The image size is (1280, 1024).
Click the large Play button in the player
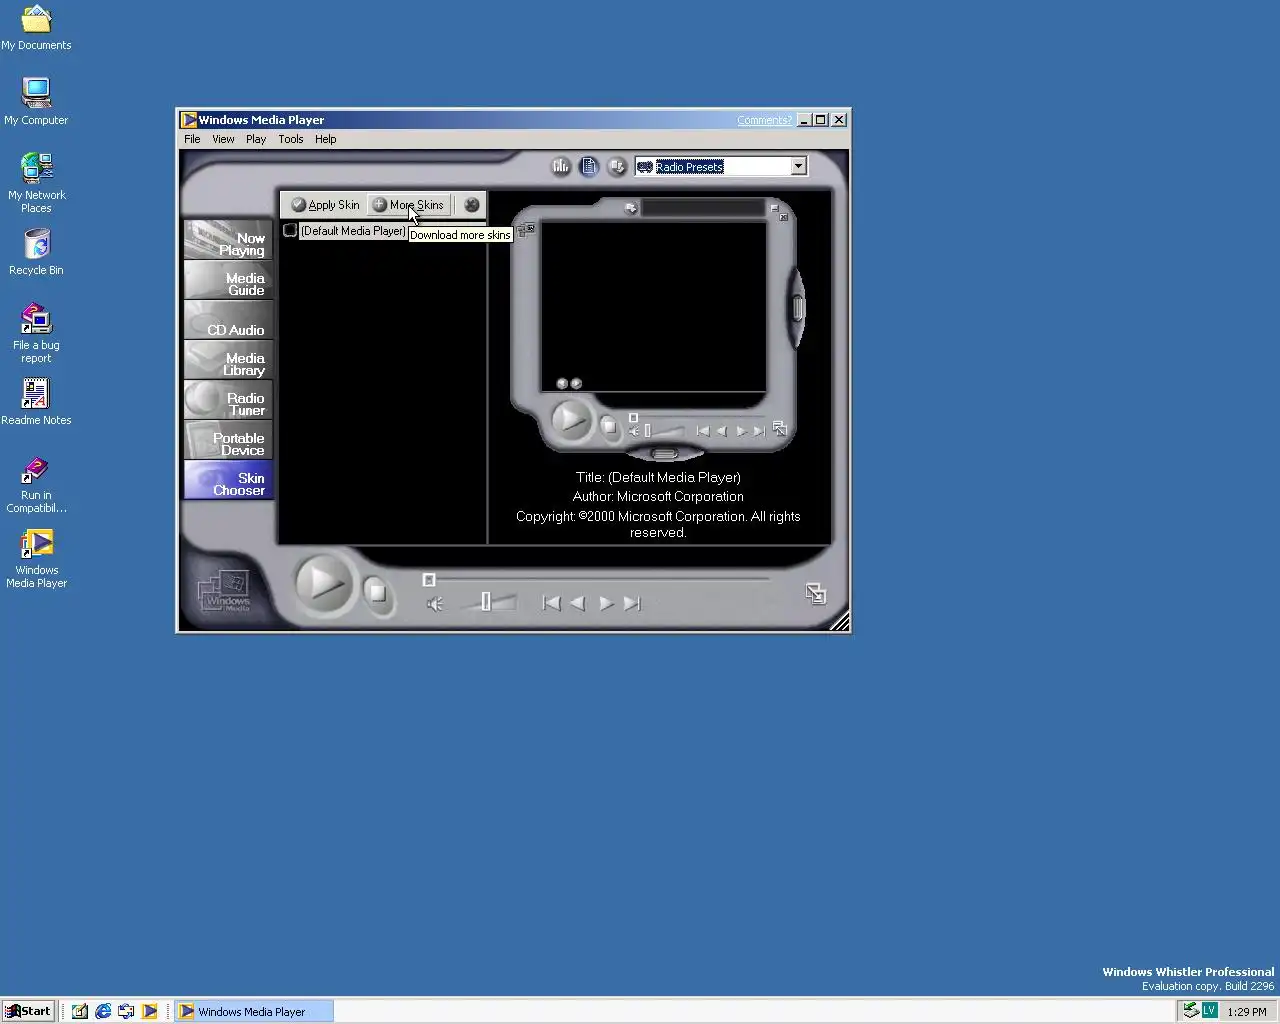[x=322, y=583]
